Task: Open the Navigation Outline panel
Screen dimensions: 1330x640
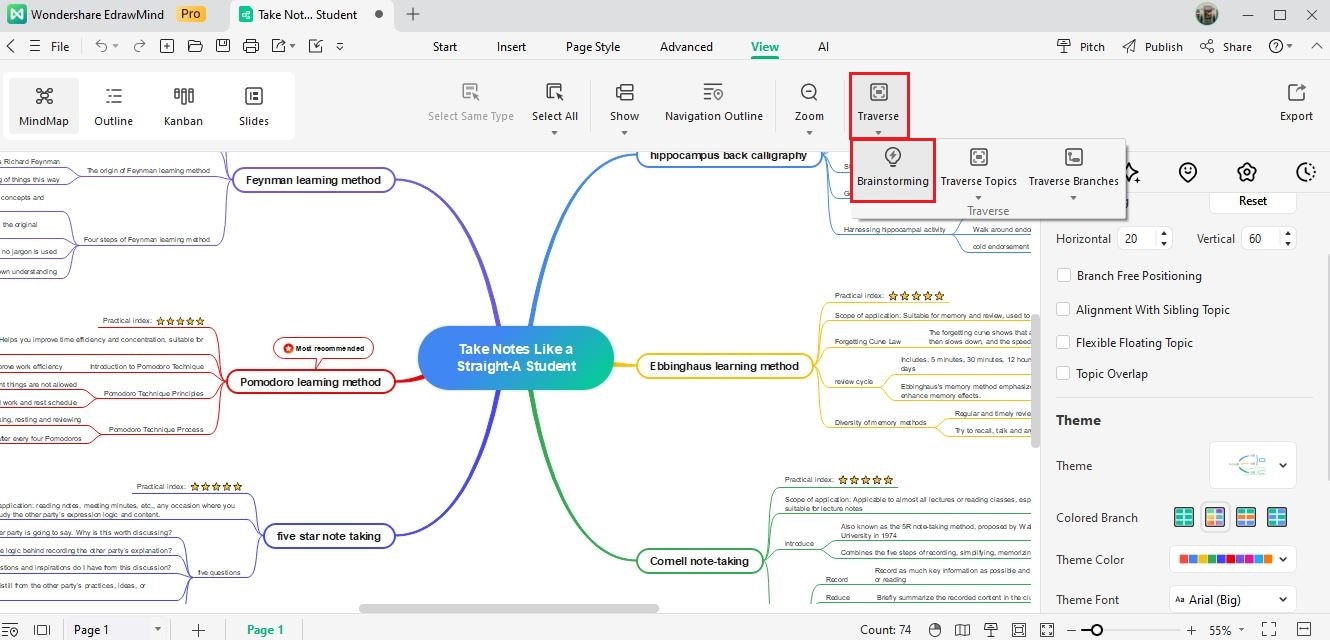Action: pyautogui.click(x=714, y=104)
